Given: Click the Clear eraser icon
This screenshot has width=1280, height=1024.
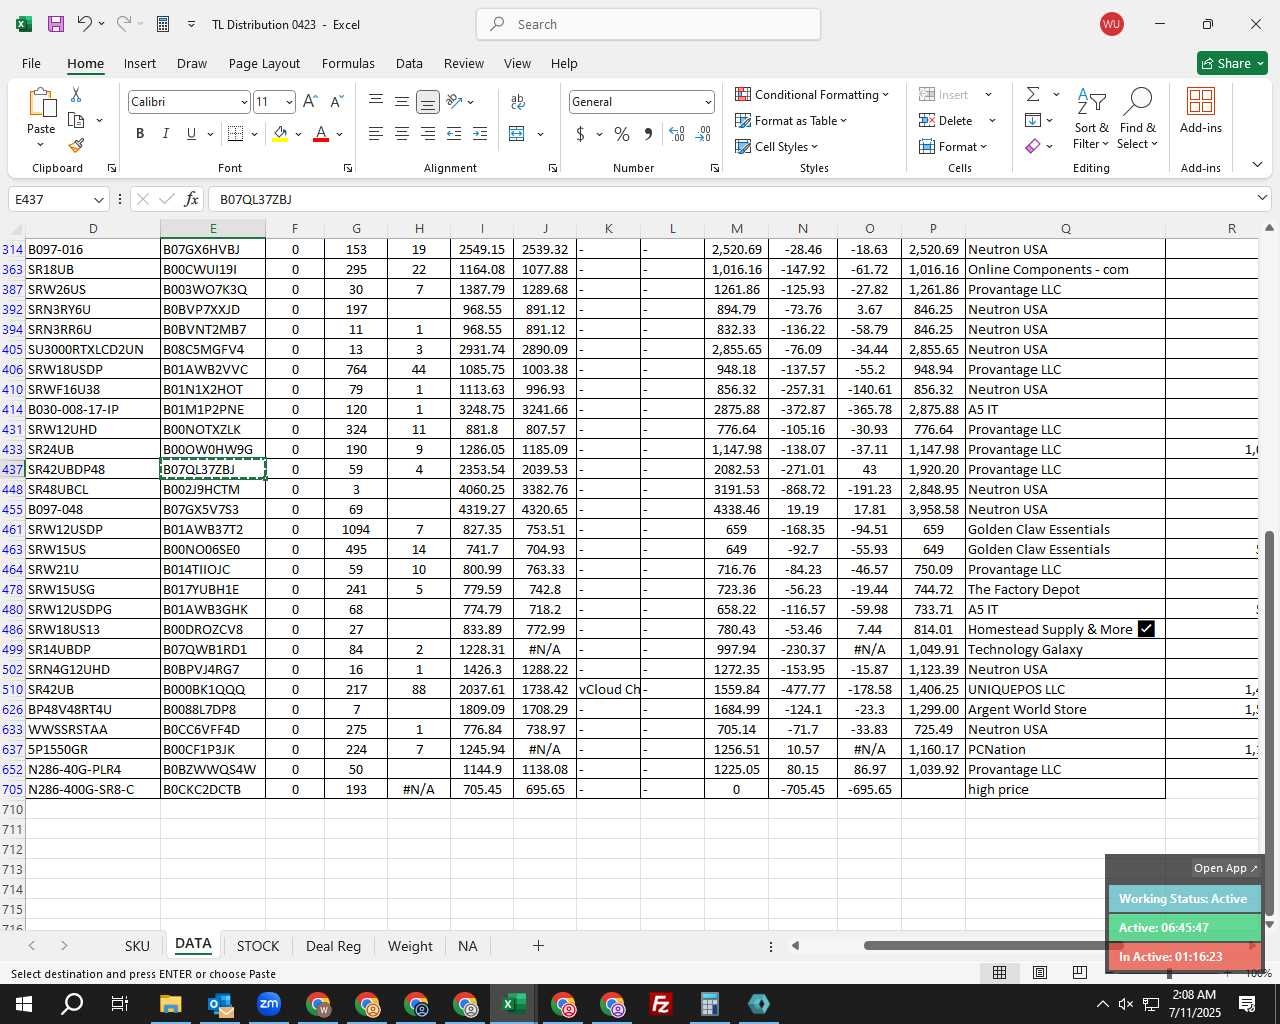Looking at the screenshot, I should pyautogui.click(x=1033, y=146).
